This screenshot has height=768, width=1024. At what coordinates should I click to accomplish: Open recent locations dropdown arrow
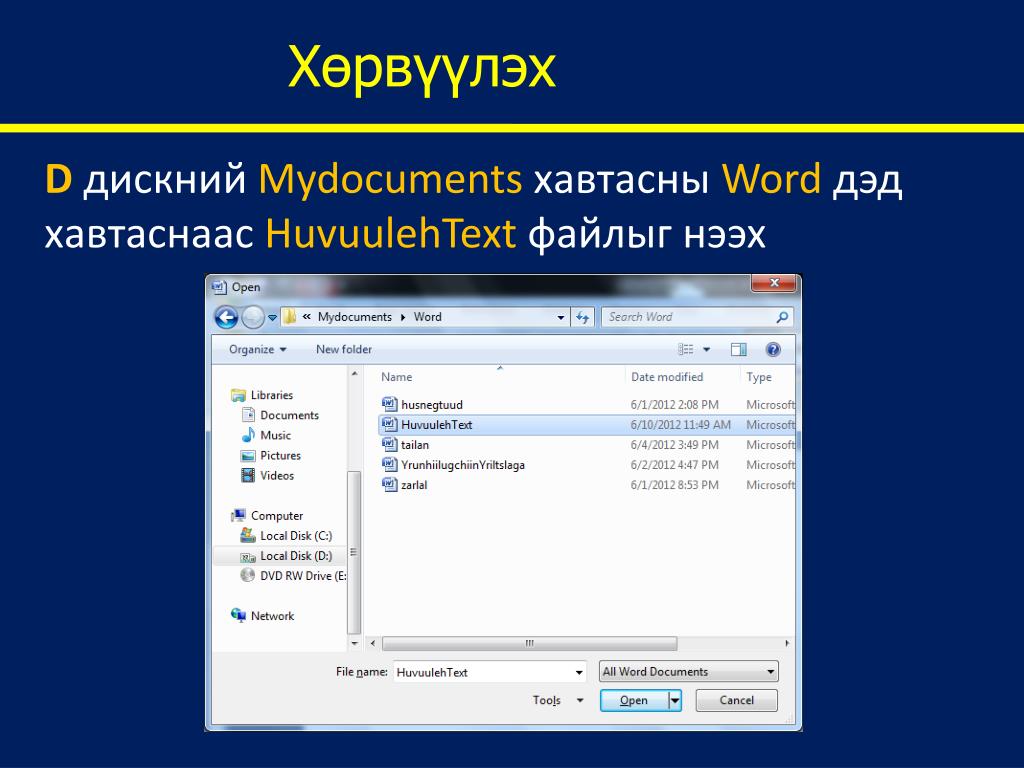(272, 318)
